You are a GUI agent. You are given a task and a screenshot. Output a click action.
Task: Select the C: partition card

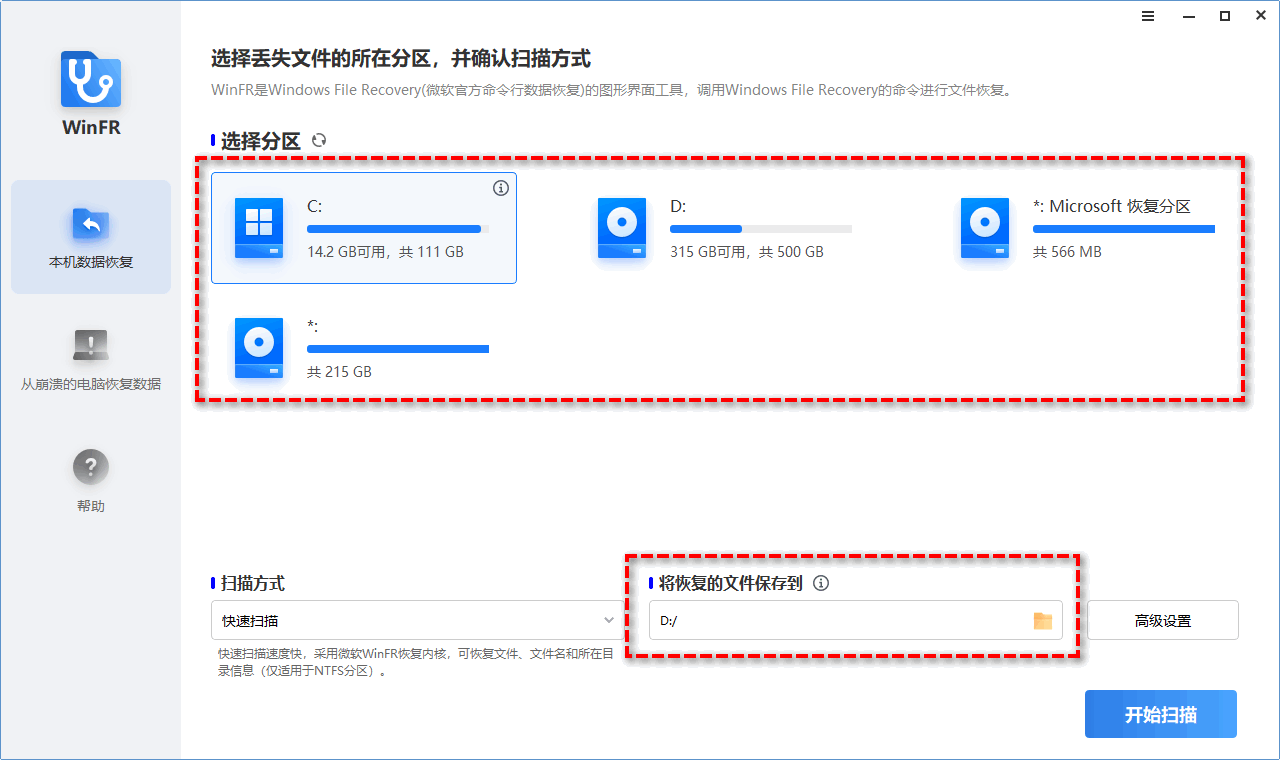click(364, 228)
